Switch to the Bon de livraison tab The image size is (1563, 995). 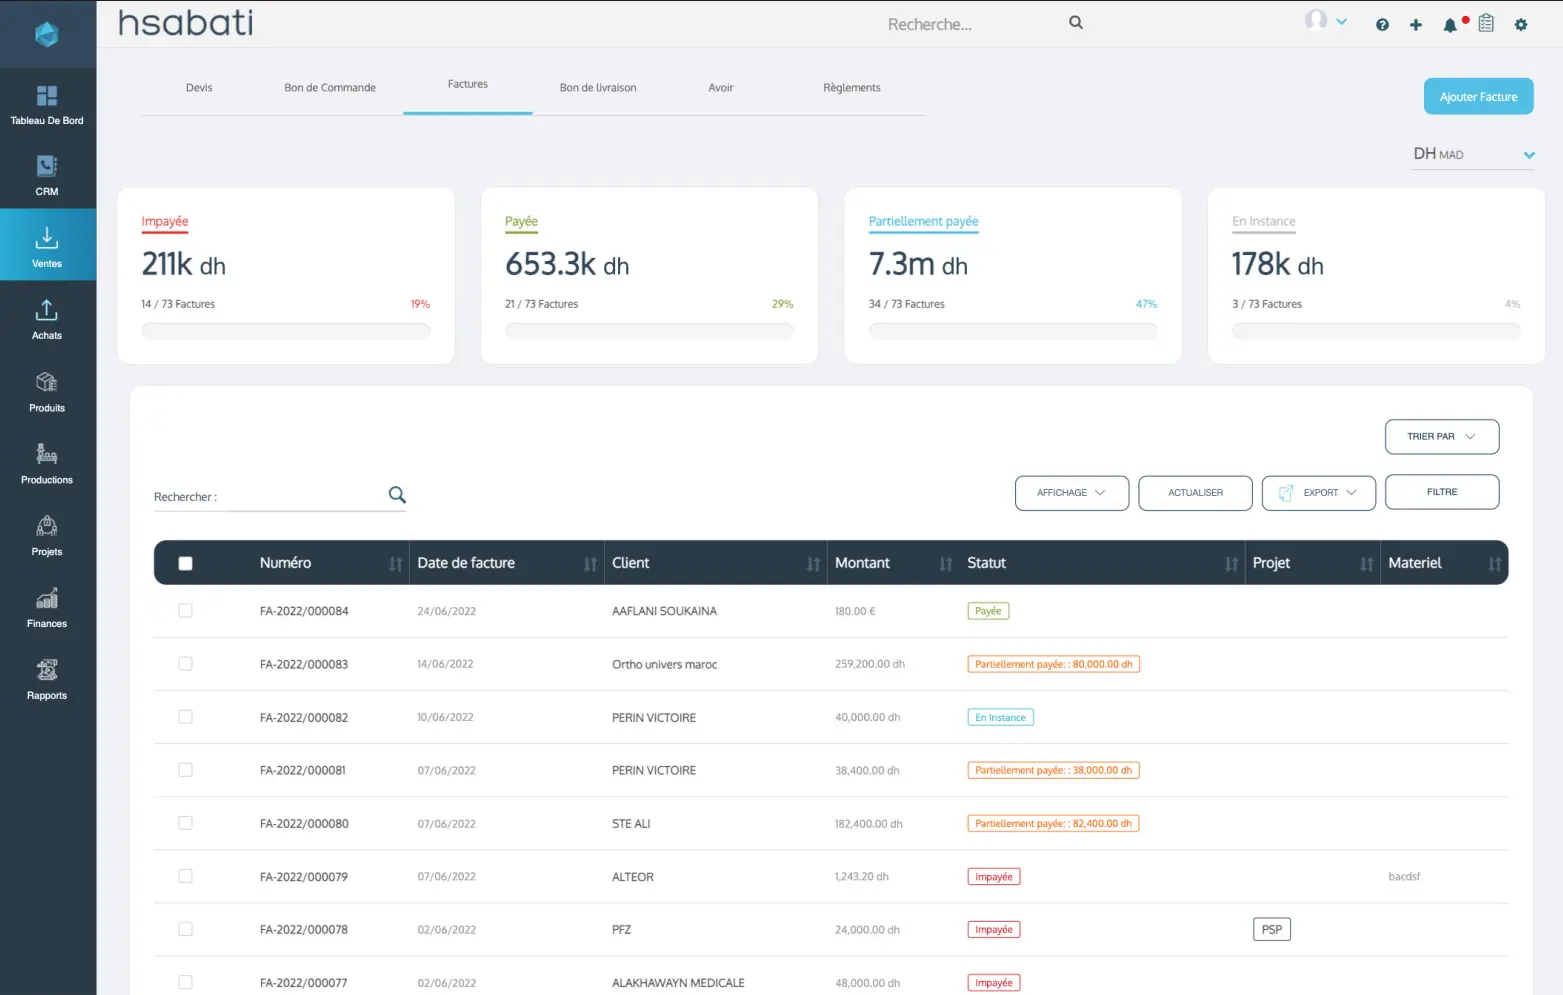tap(597, 88)
